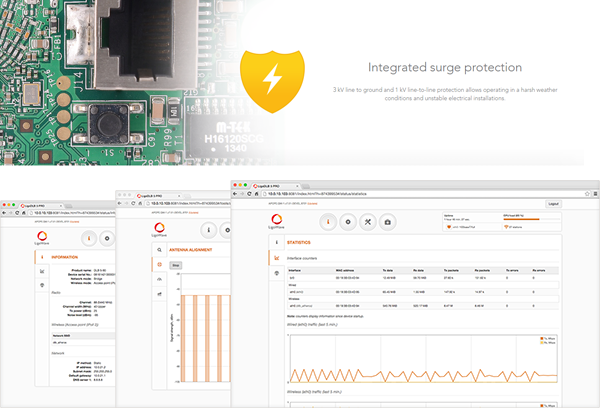Click the signal strength bar chart

pos(204,328)
